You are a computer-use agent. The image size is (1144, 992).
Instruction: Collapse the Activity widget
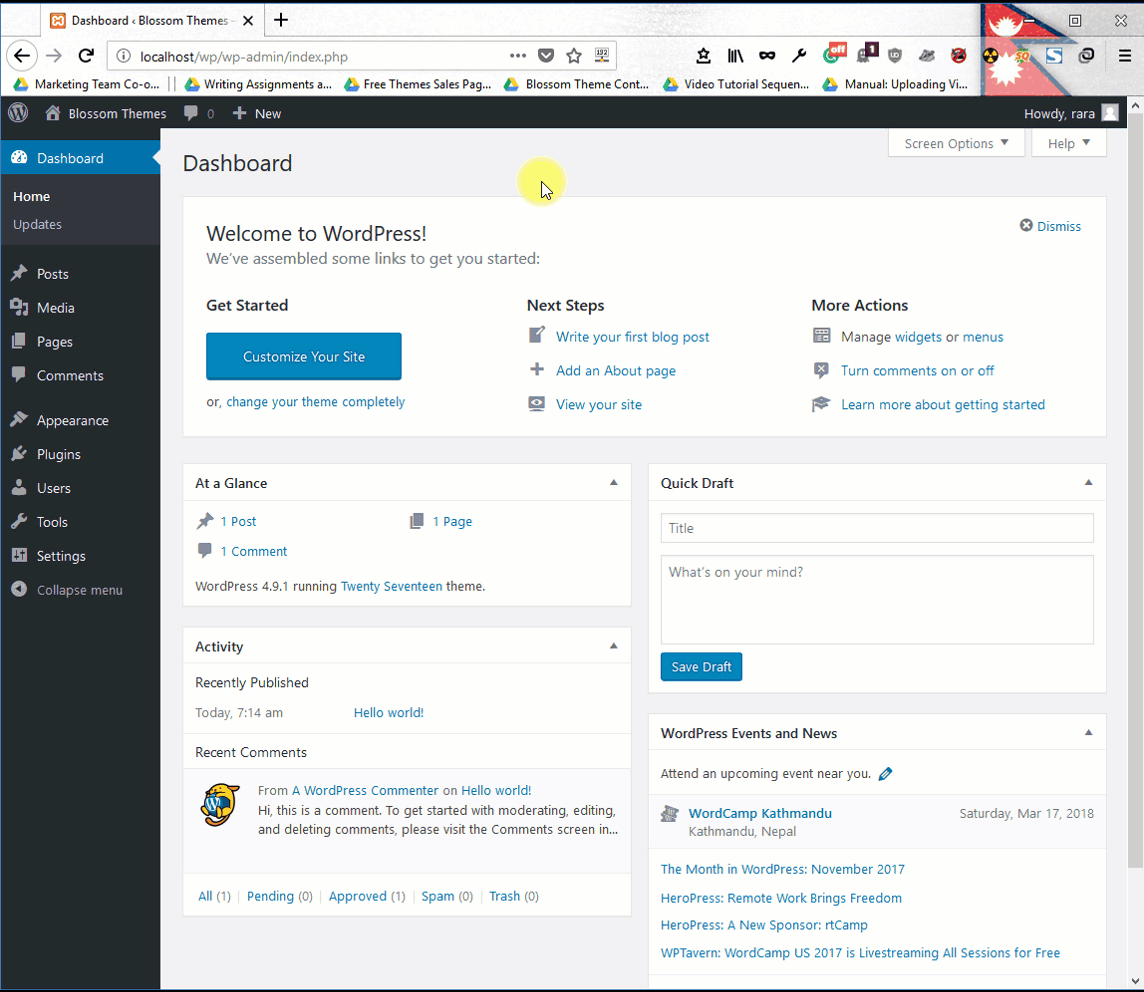click(x=614, y=646)
